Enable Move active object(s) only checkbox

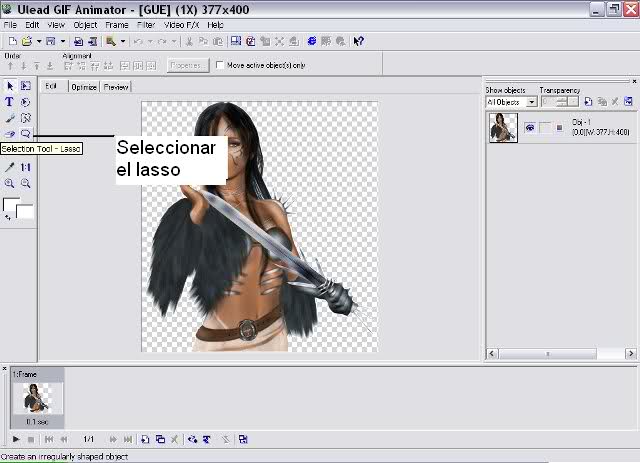click(220, 65)
